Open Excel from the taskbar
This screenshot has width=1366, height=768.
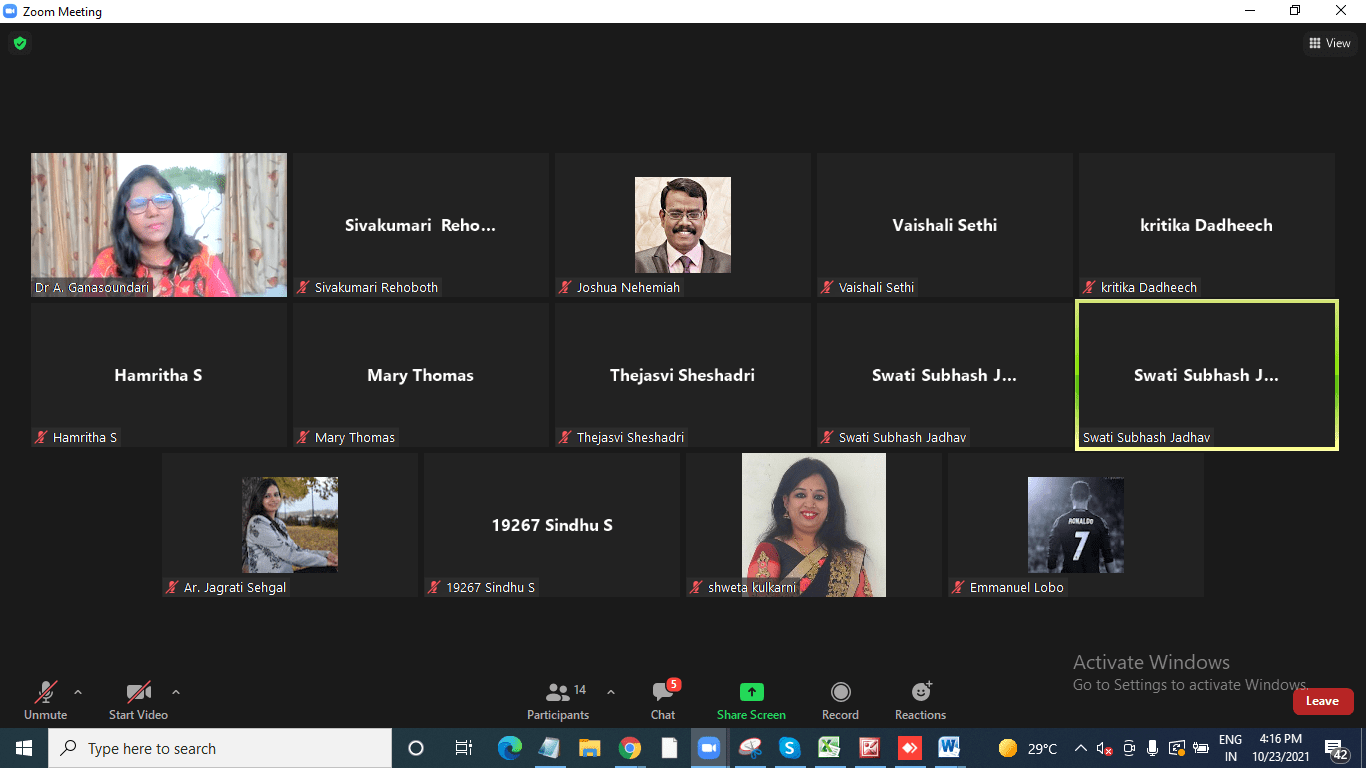(830, 748)
